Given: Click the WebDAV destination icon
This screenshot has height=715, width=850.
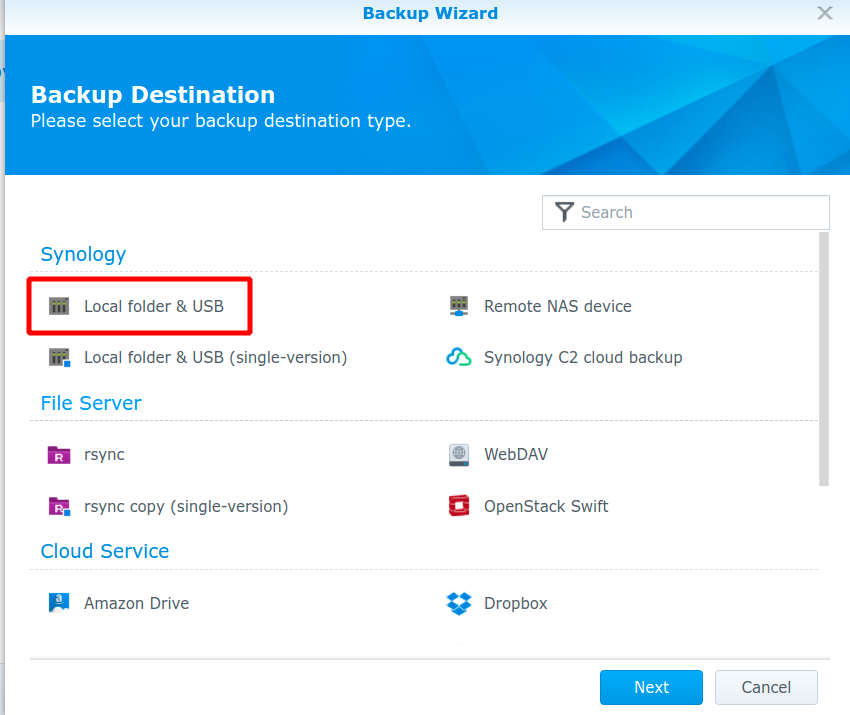Looking at the screenshot, I should pos(458,454).
